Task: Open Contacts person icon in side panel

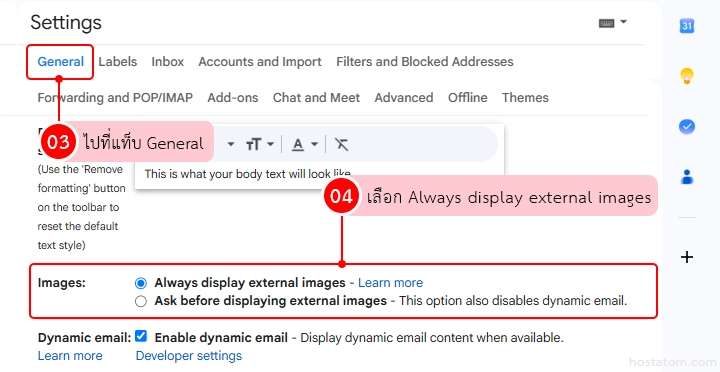Action: (686, 177)
